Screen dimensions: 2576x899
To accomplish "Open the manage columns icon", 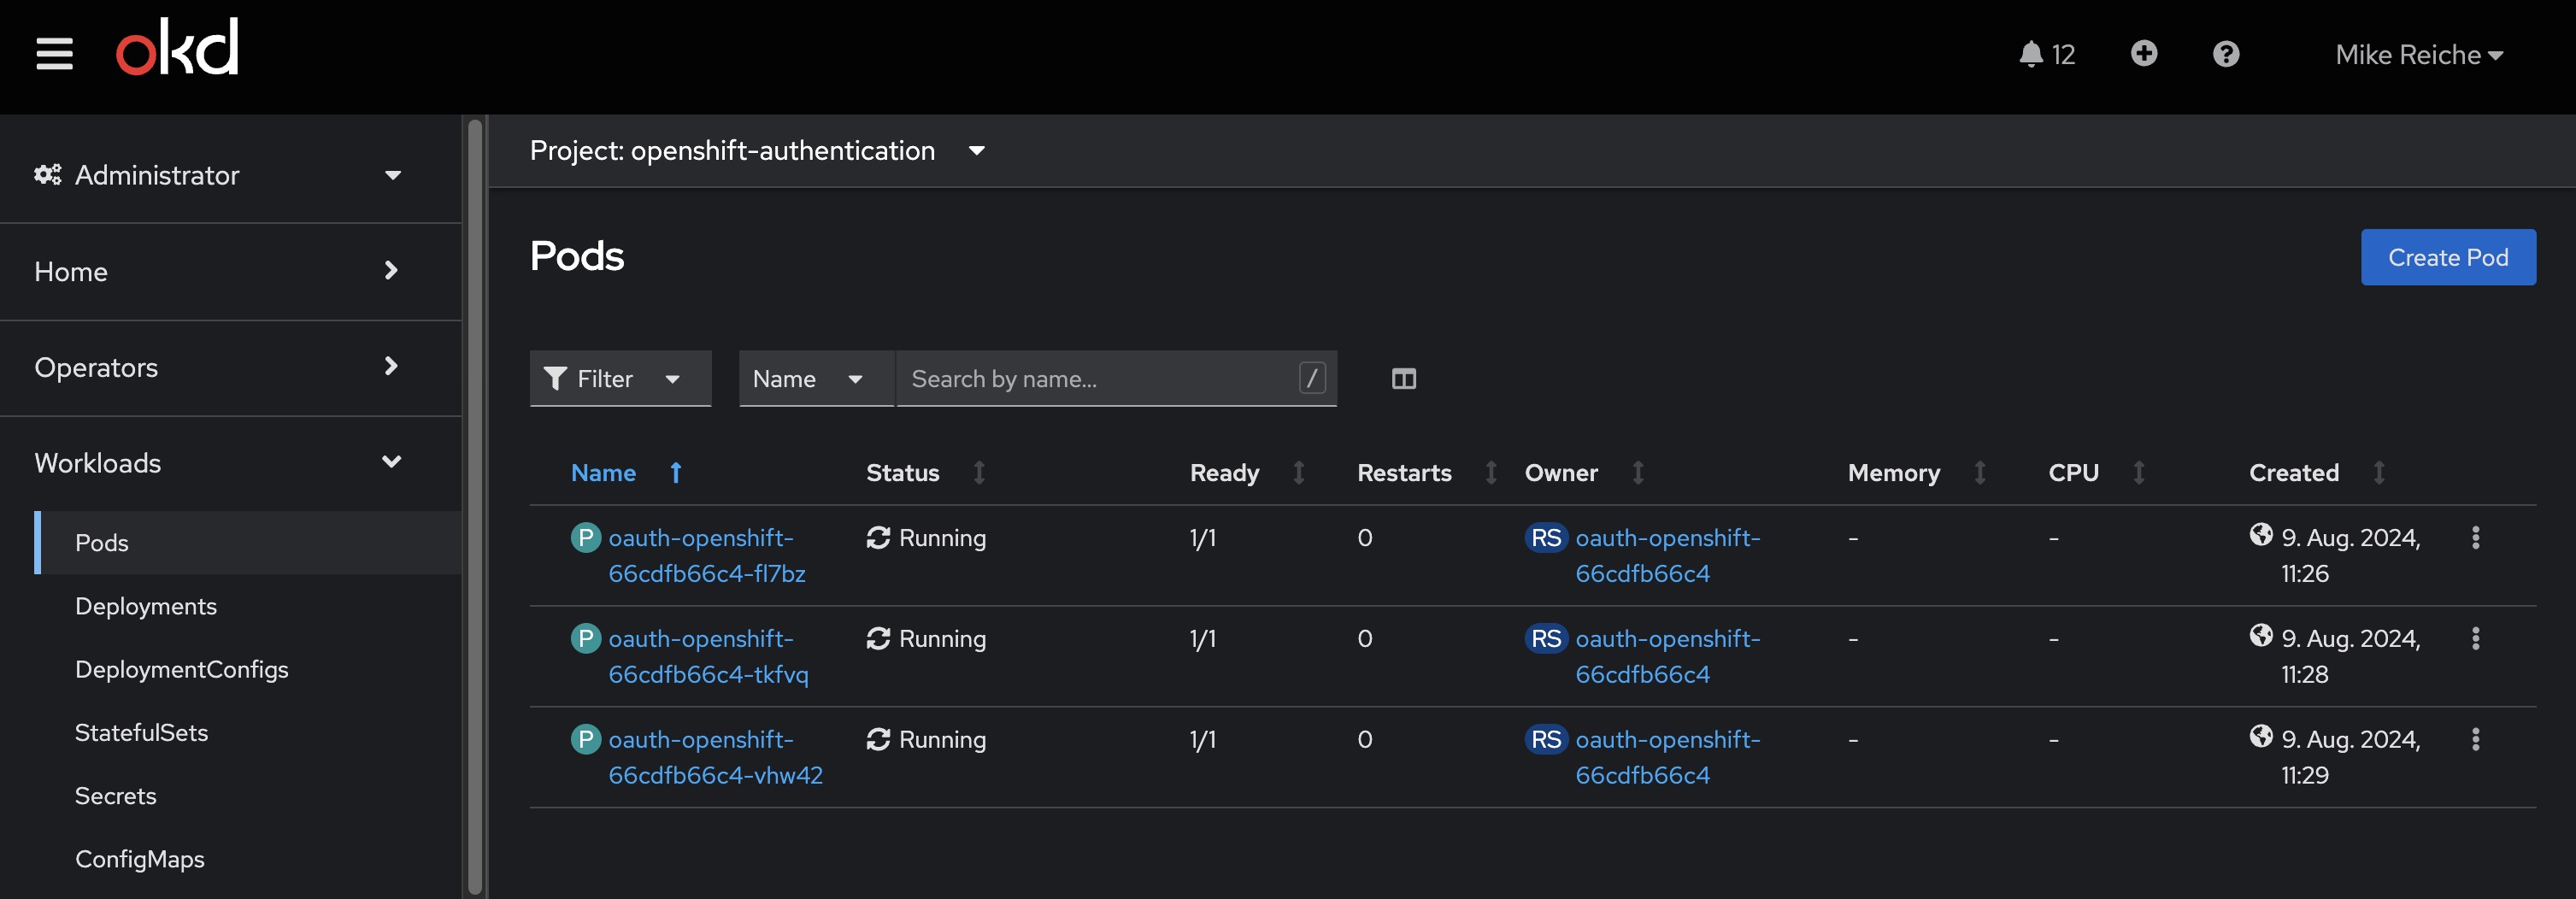I will [x=1404, y=379].
